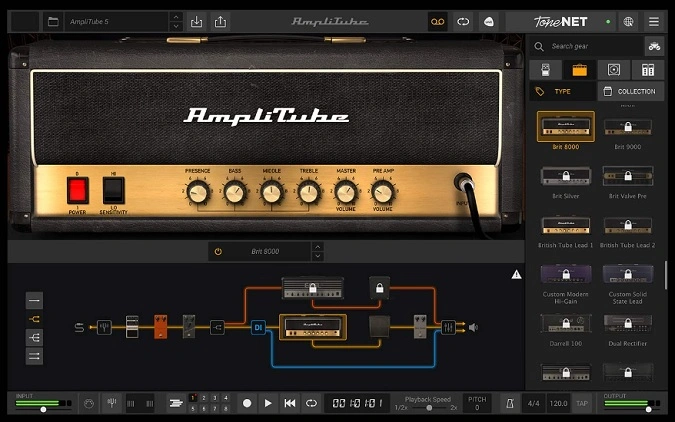Image resolution: width=675 pixels, height=422 pixels.
Task: Click the TAP tempo button
Action: [x=582, y=403]
